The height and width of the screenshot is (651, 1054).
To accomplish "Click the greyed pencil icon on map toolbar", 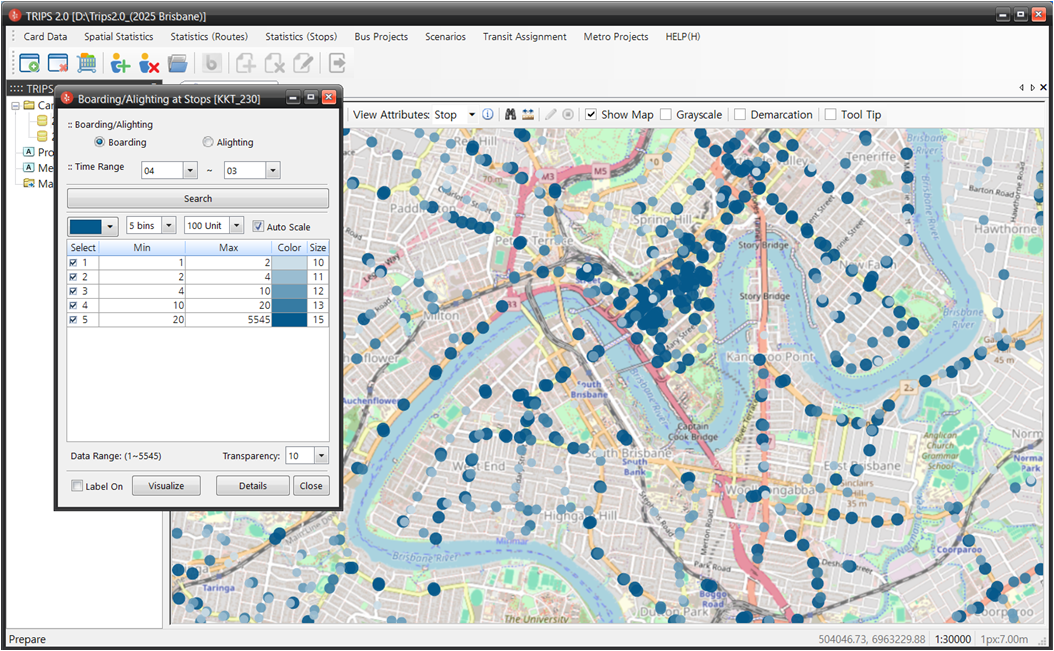I will 551,114.
